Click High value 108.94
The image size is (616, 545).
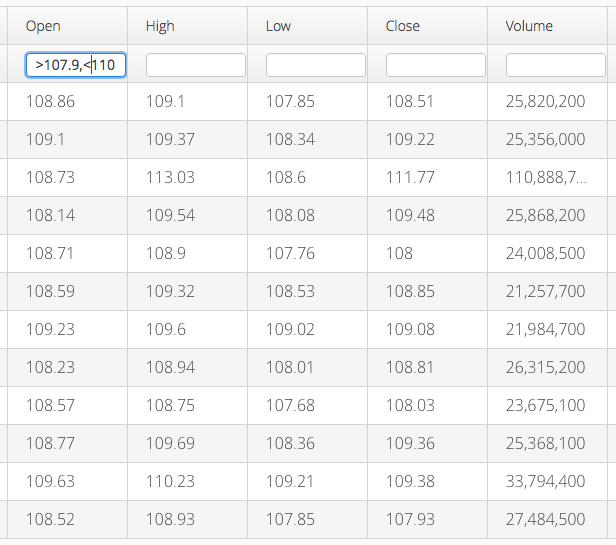[x=170, y=367]
